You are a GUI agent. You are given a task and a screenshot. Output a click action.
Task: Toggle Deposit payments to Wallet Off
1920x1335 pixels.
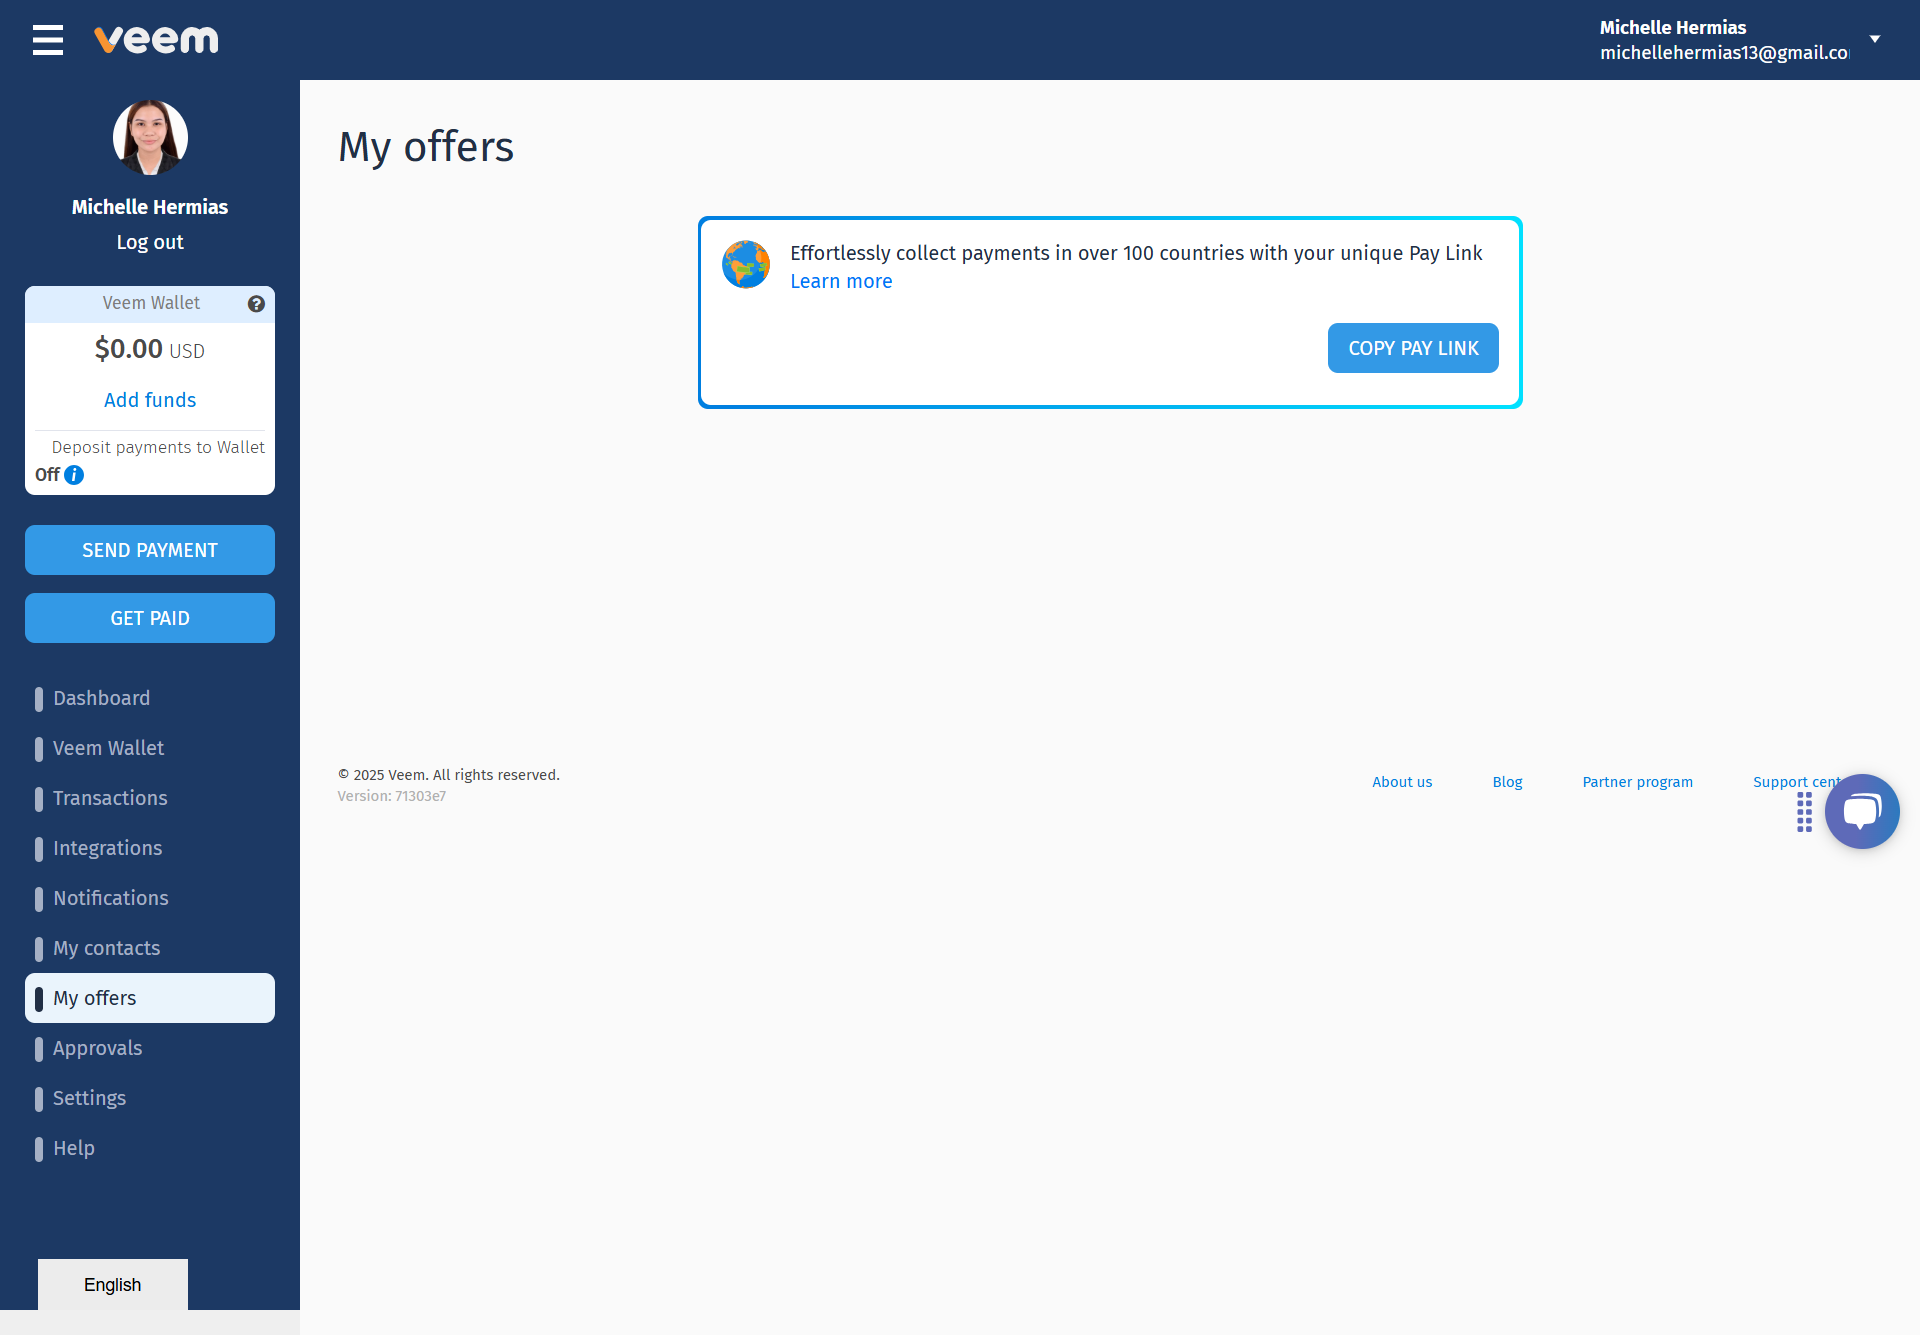(x=47, y=475)
